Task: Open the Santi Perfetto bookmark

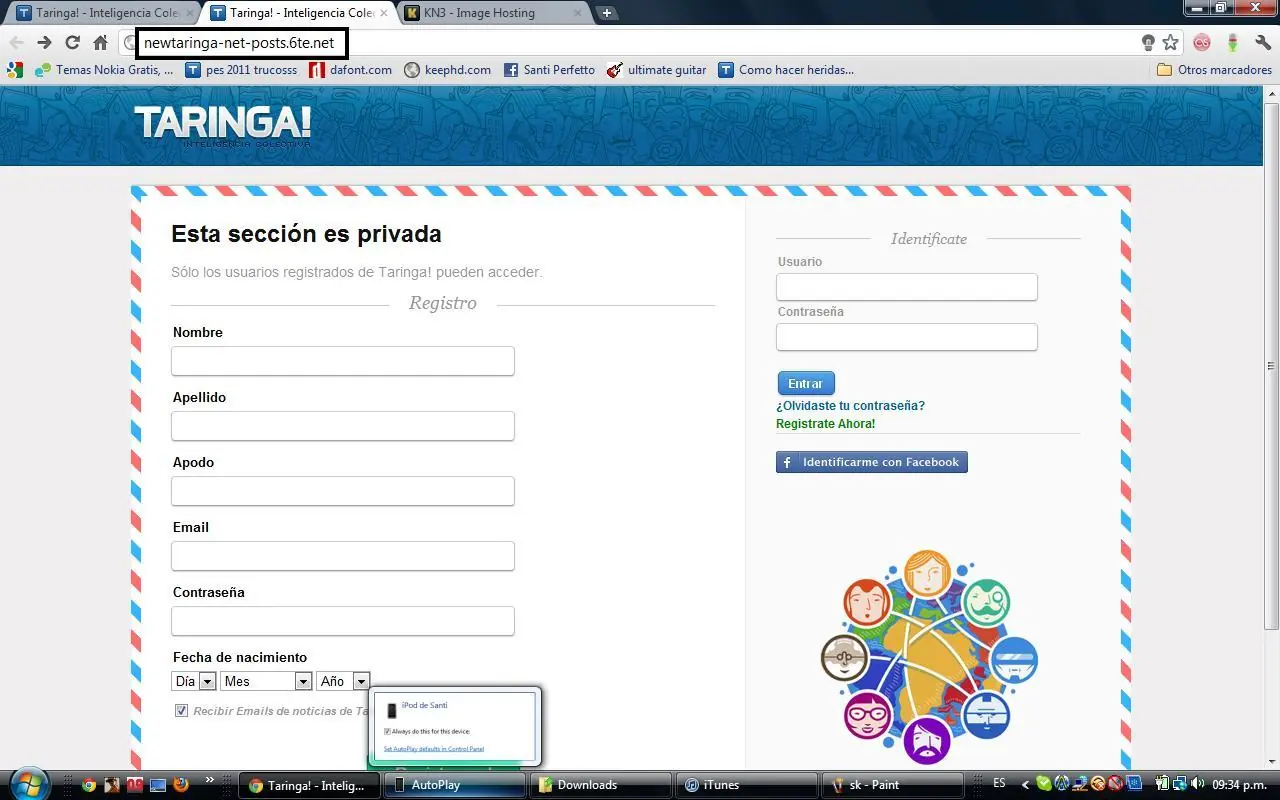Action: point(549,70)
